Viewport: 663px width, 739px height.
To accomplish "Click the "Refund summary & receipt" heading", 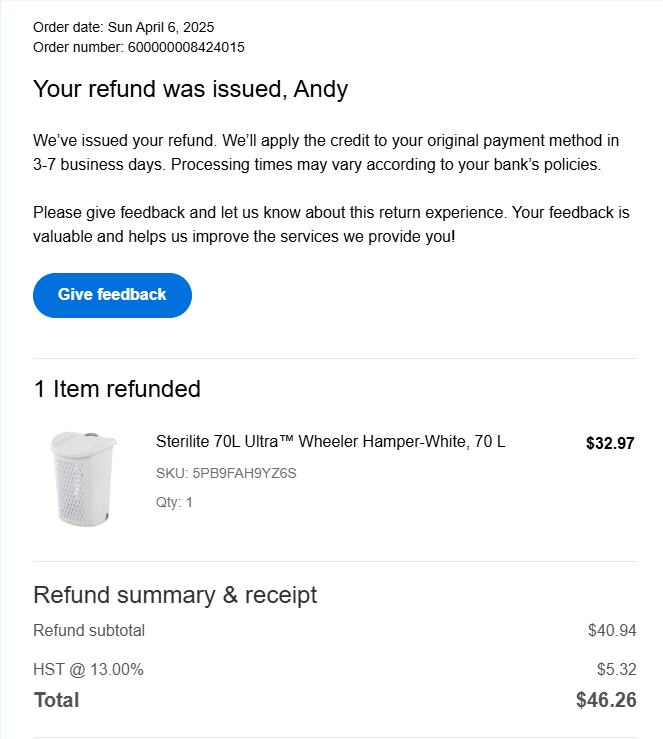I will click(x=175, y=595).
